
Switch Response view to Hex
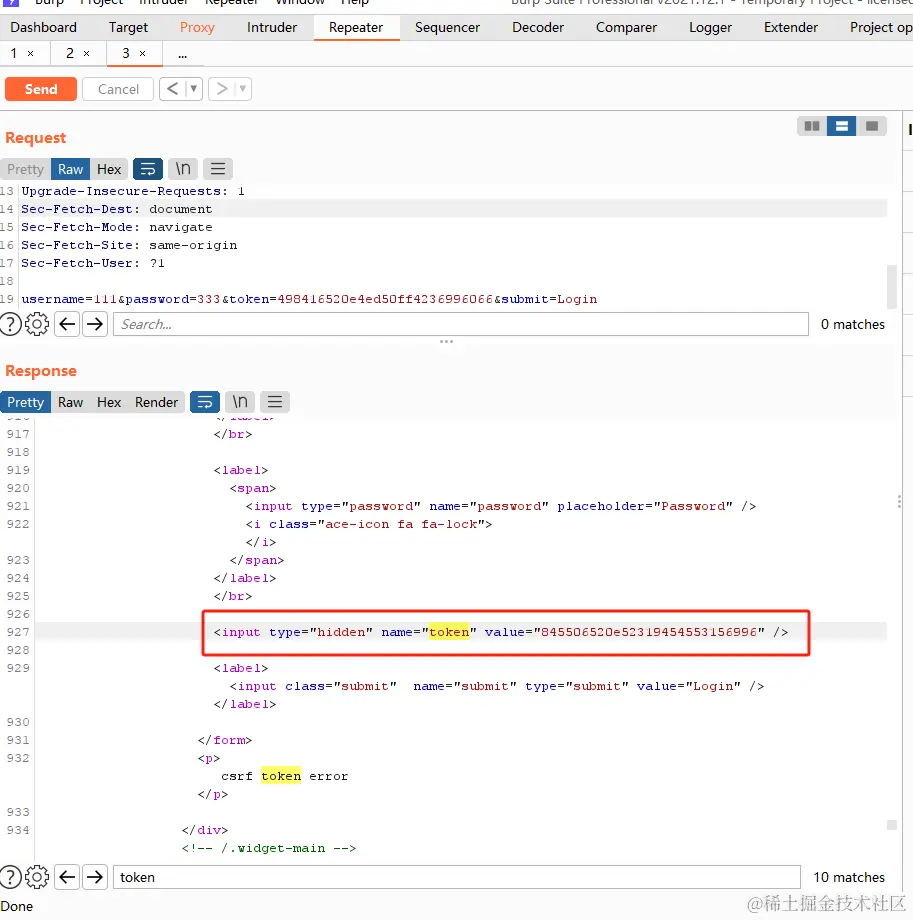[x=109, y=402]
